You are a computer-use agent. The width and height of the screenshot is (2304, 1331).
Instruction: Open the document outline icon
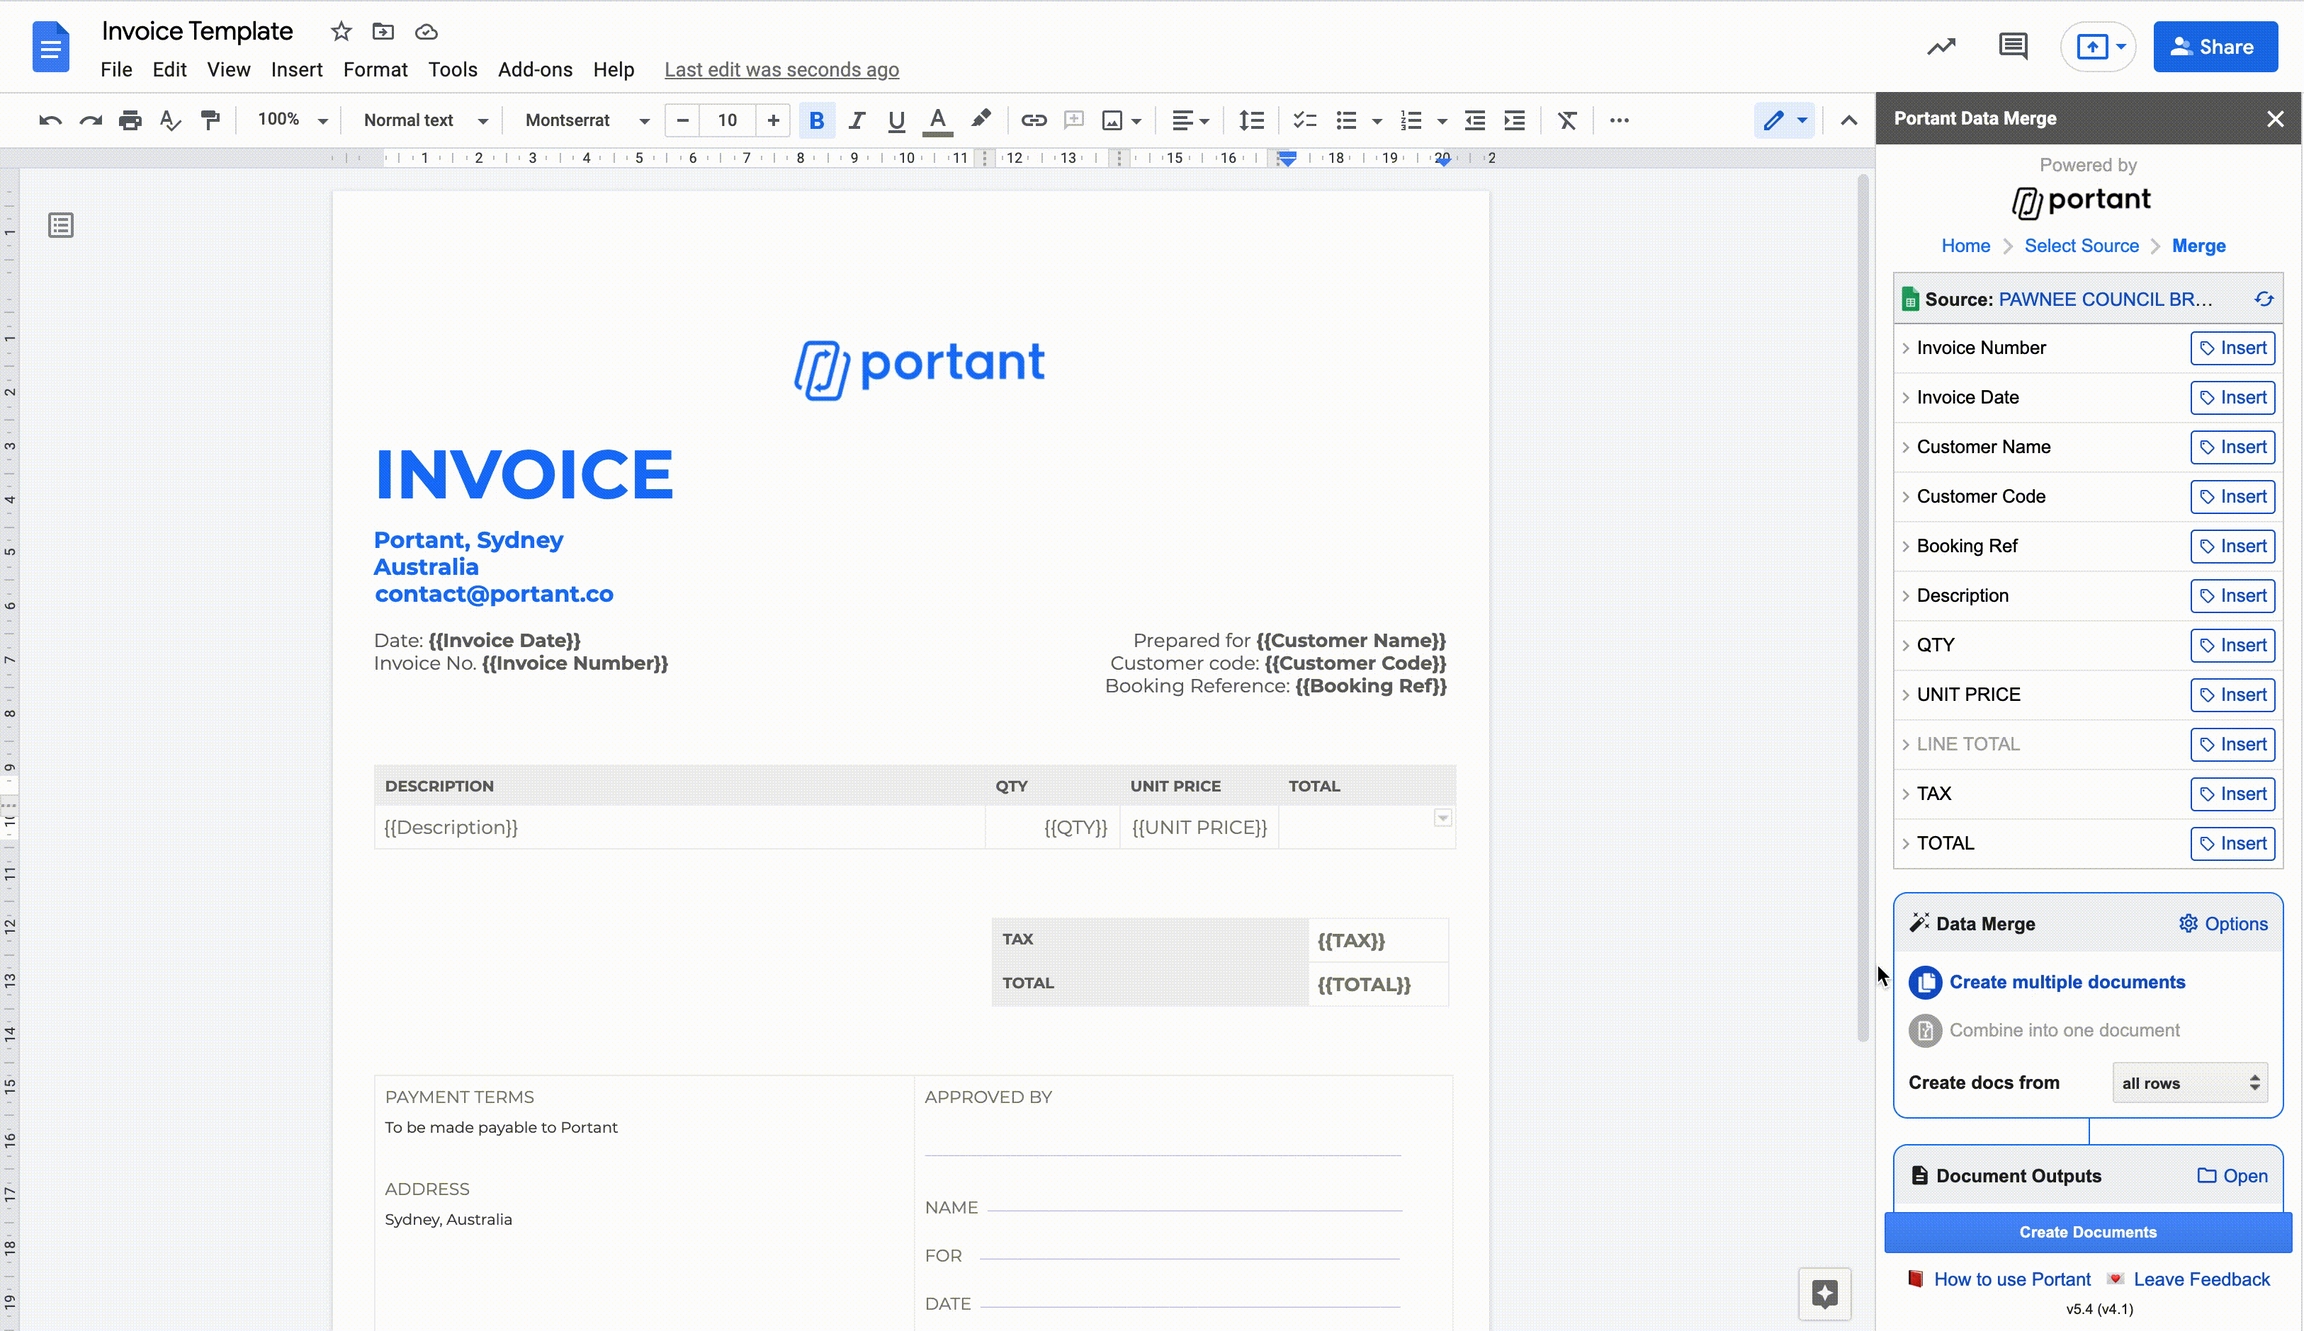tap(61, 226)
